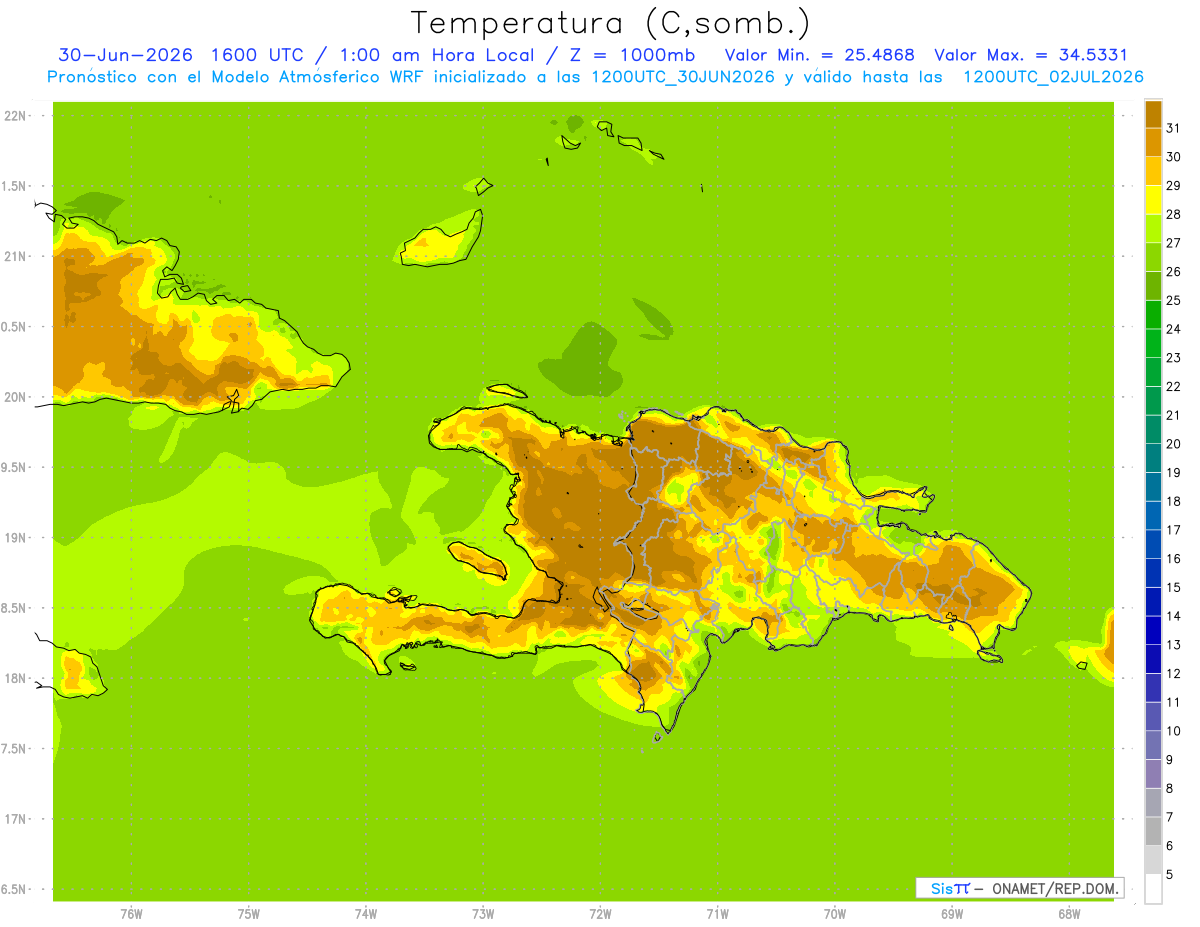
Task: Click the '72W' longitude axis label
Action: 600,914
